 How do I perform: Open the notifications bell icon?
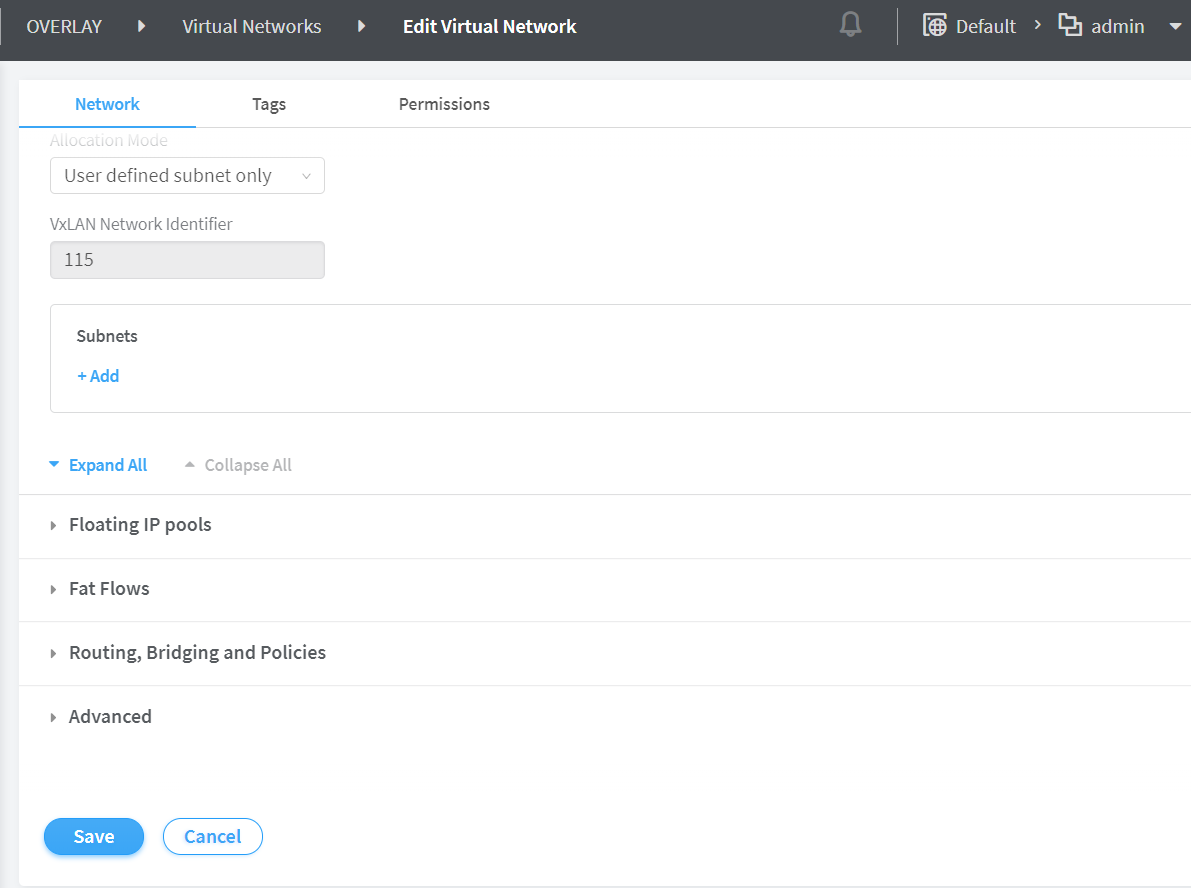pos(850,26)
